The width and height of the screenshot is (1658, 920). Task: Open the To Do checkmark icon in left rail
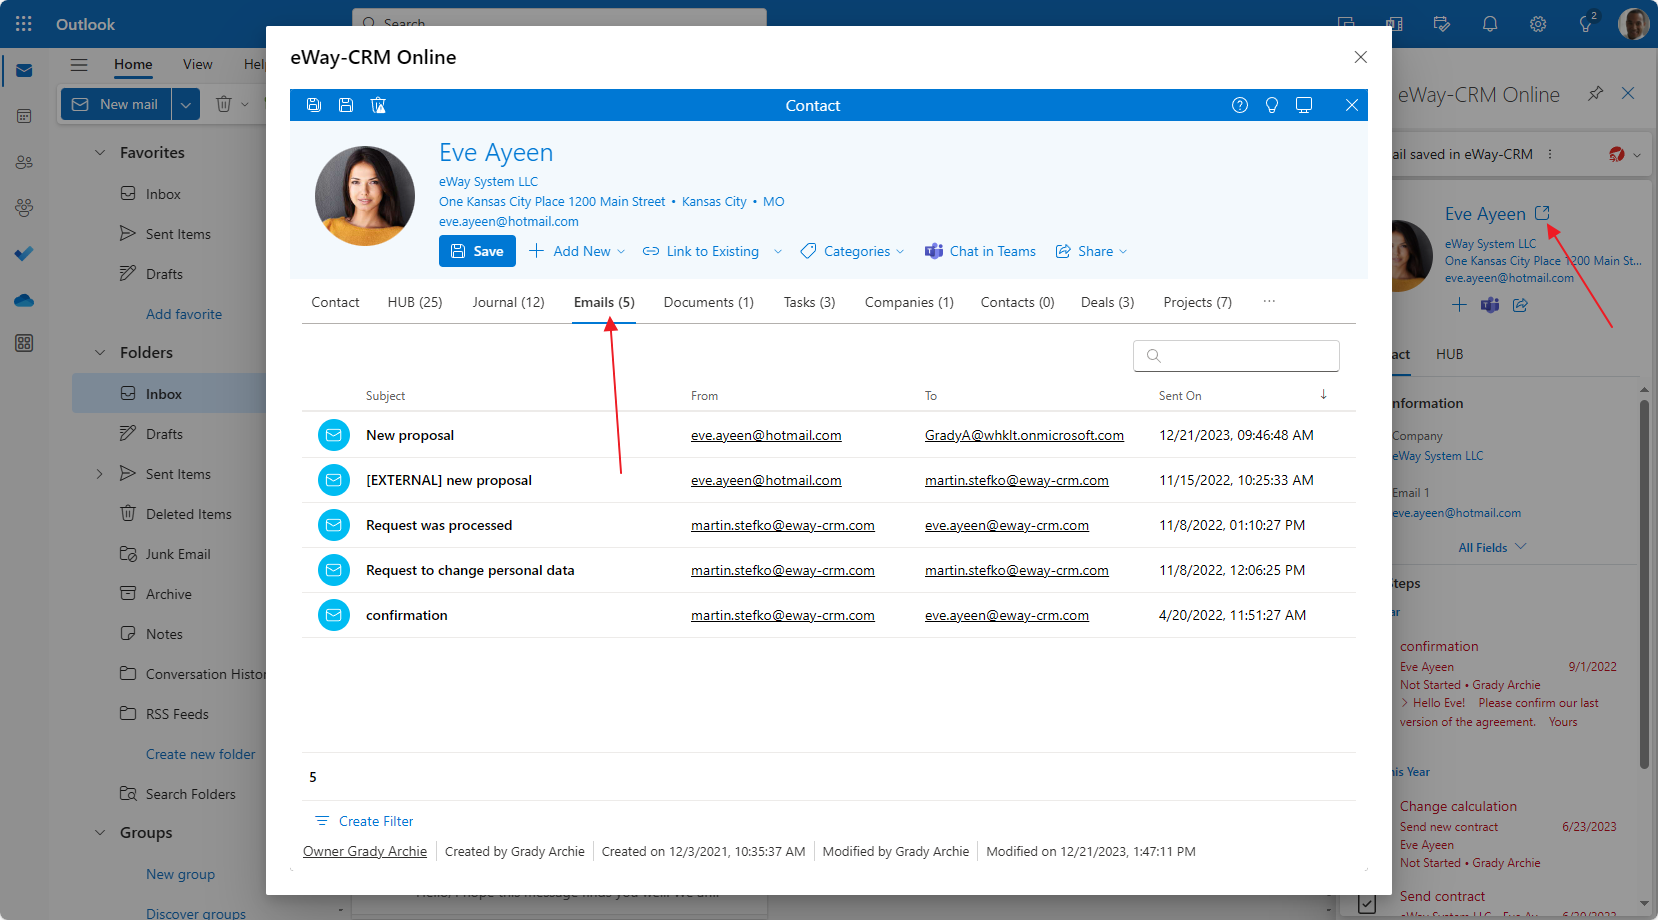[x=24, y=253]
